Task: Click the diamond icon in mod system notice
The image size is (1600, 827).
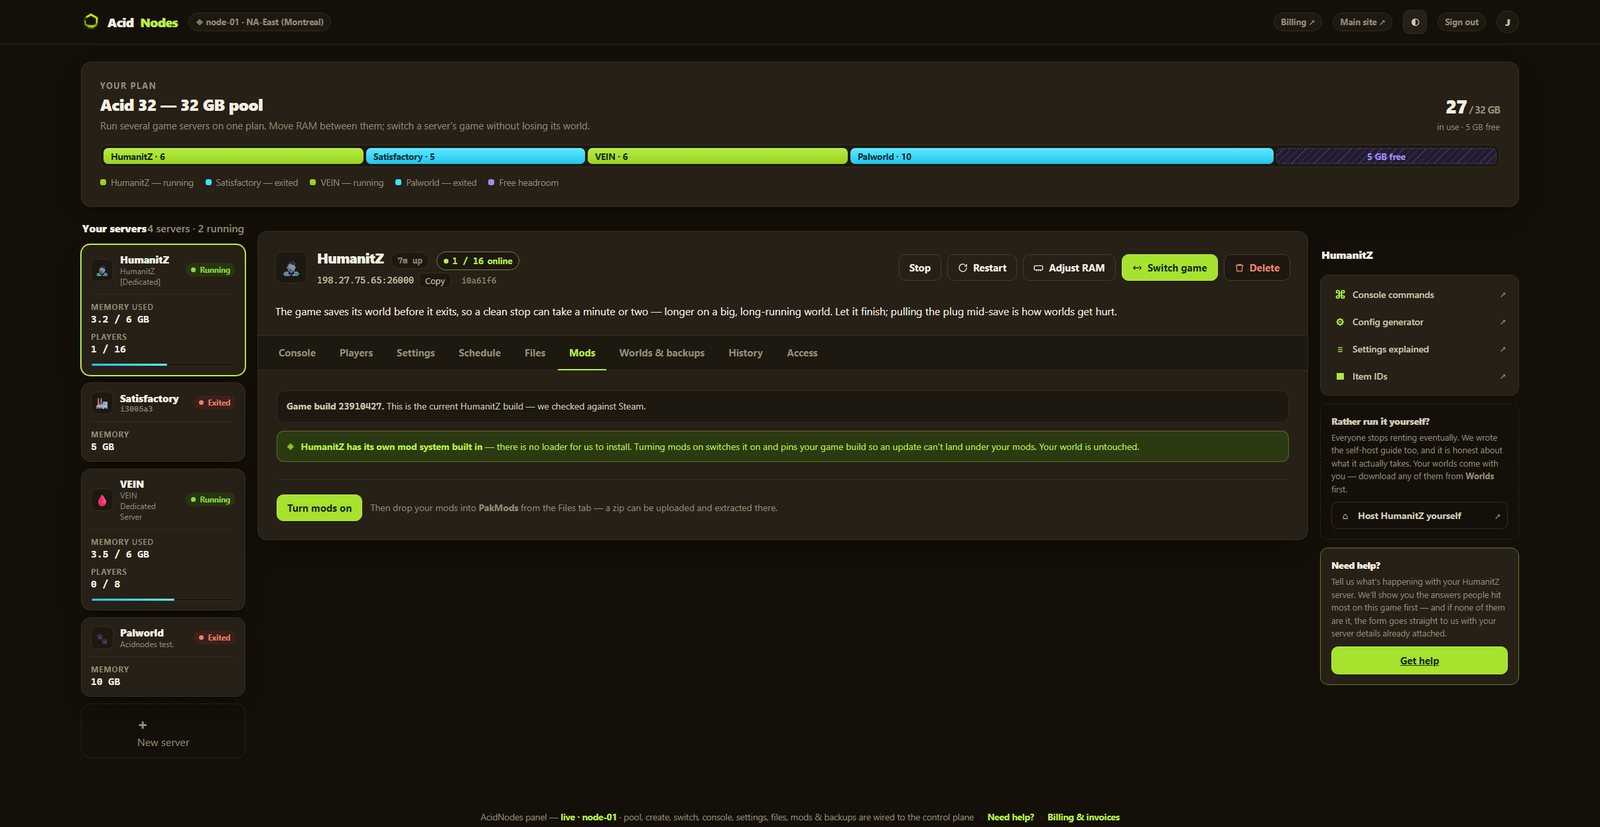Action: 291,447
